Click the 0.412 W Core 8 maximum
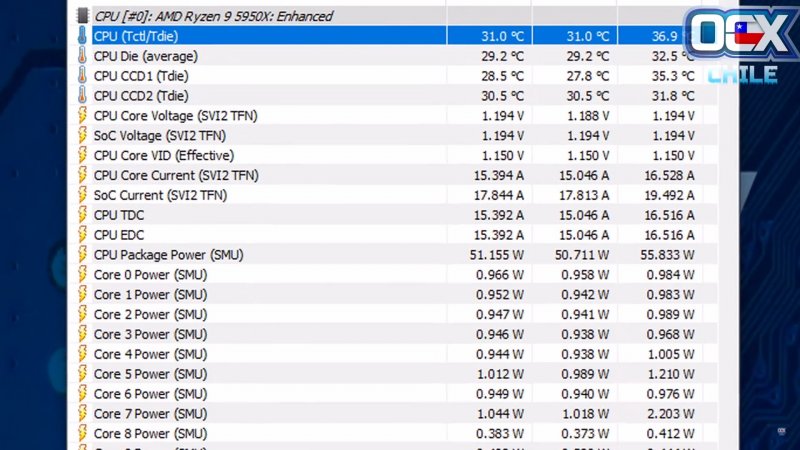800x450 pixels. pyautogui.click(x=670, y=434)
